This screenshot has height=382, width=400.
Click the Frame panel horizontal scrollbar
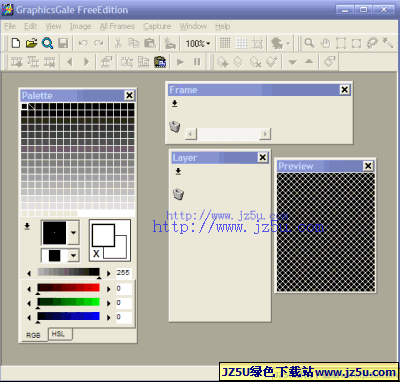pyautogui.click(x=228, y=134)
